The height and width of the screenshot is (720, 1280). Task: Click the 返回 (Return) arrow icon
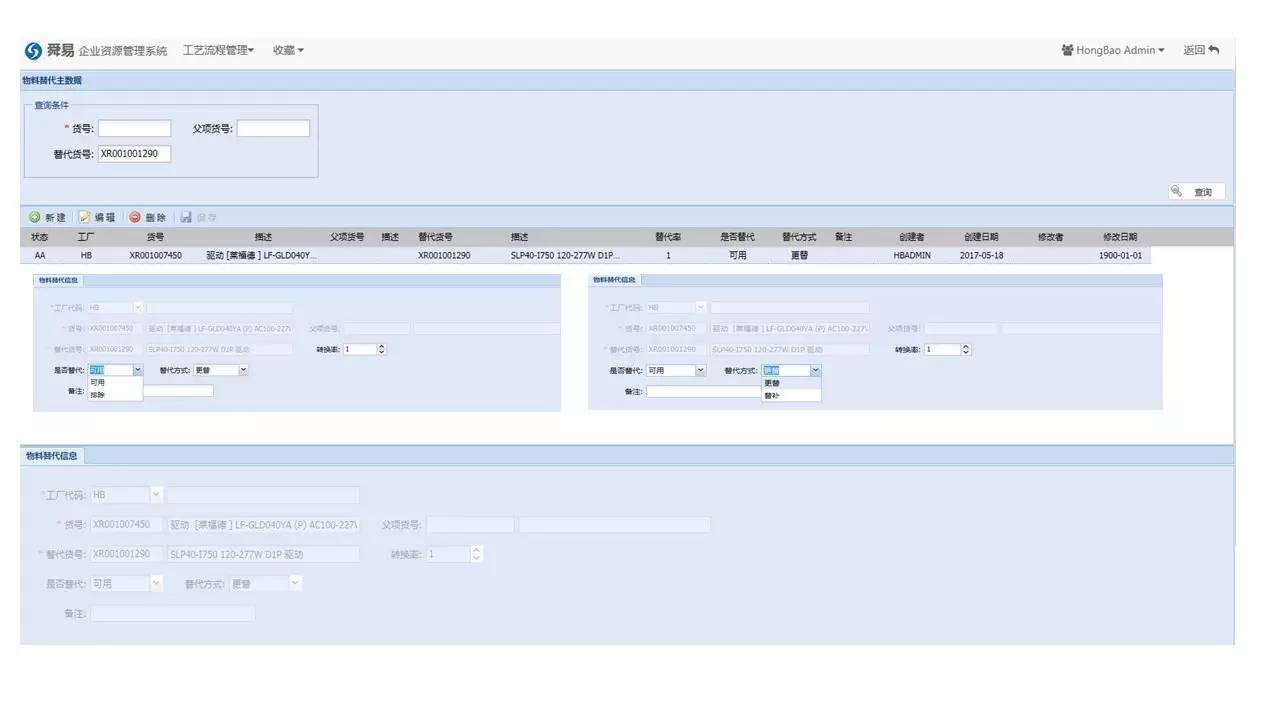(x=1214, y=50)
